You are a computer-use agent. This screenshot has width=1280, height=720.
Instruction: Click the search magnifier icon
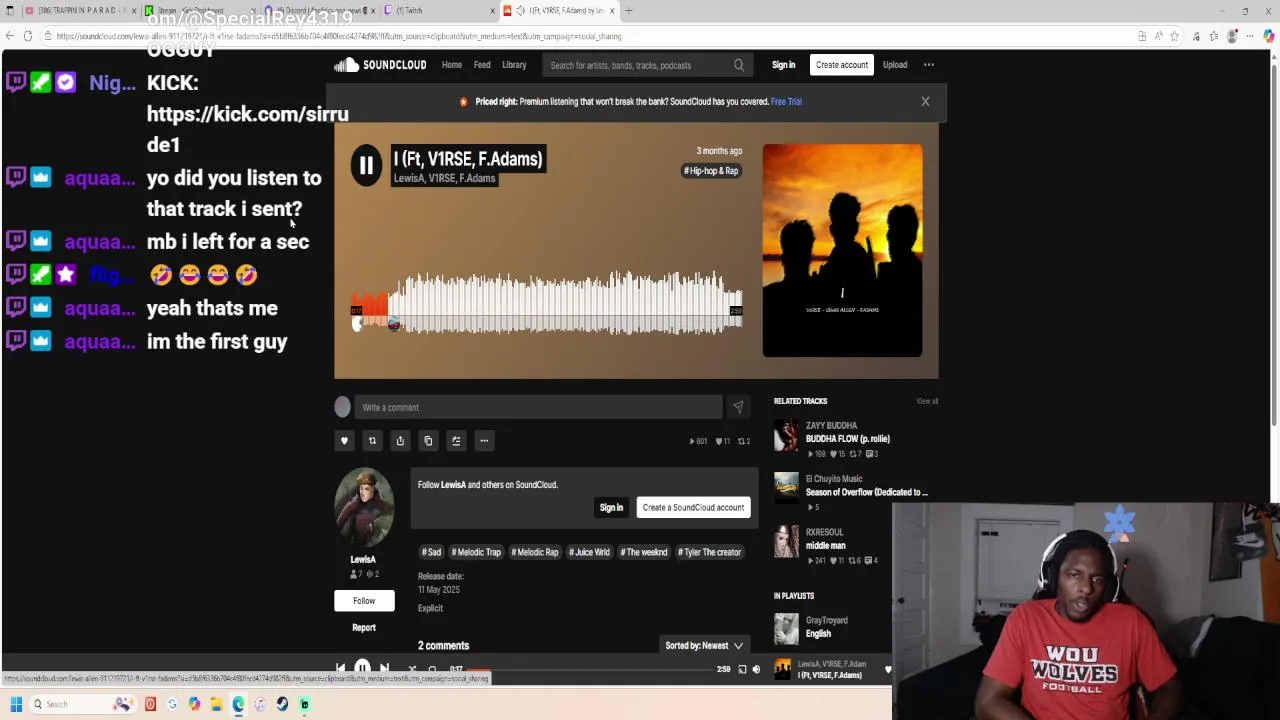[x=739, y=65]
